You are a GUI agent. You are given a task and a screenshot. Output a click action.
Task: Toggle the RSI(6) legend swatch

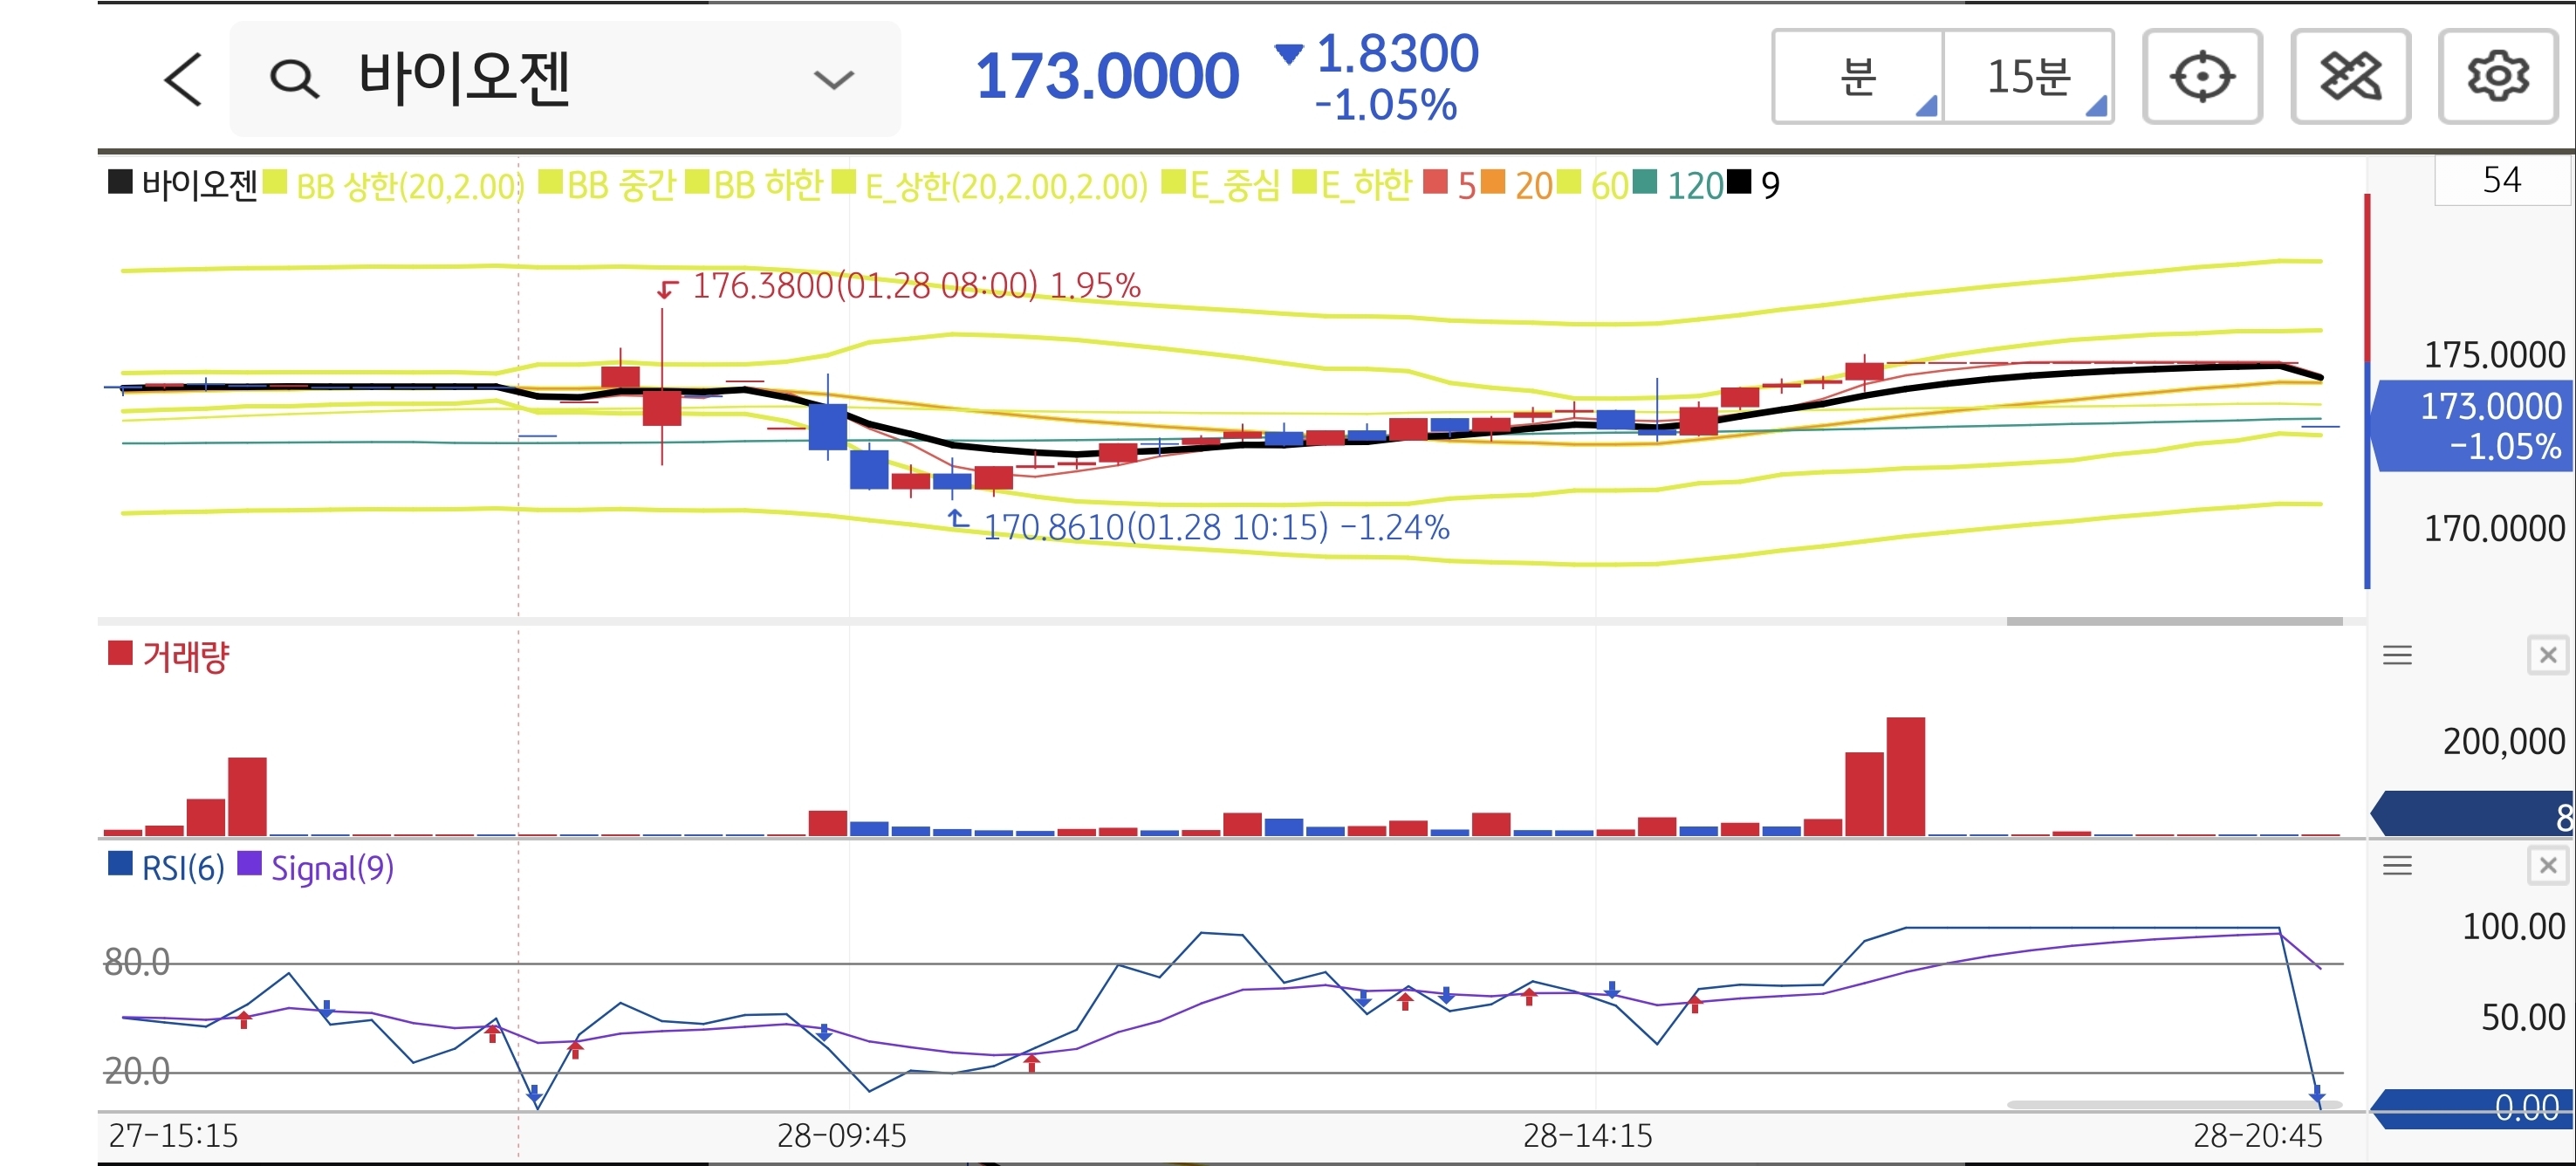click(x=120, y=864)
